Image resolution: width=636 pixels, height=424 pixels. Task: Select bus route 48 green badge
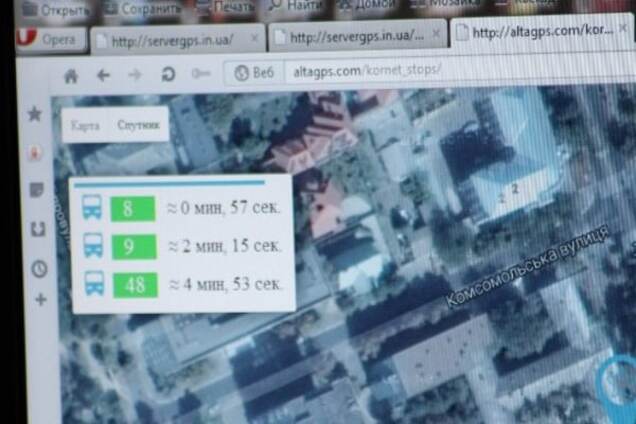(134, 285)
